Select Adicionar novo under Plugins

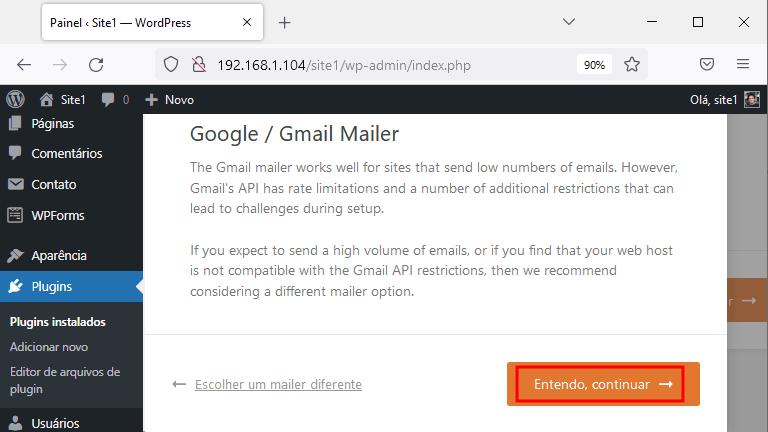click(49, 347)
